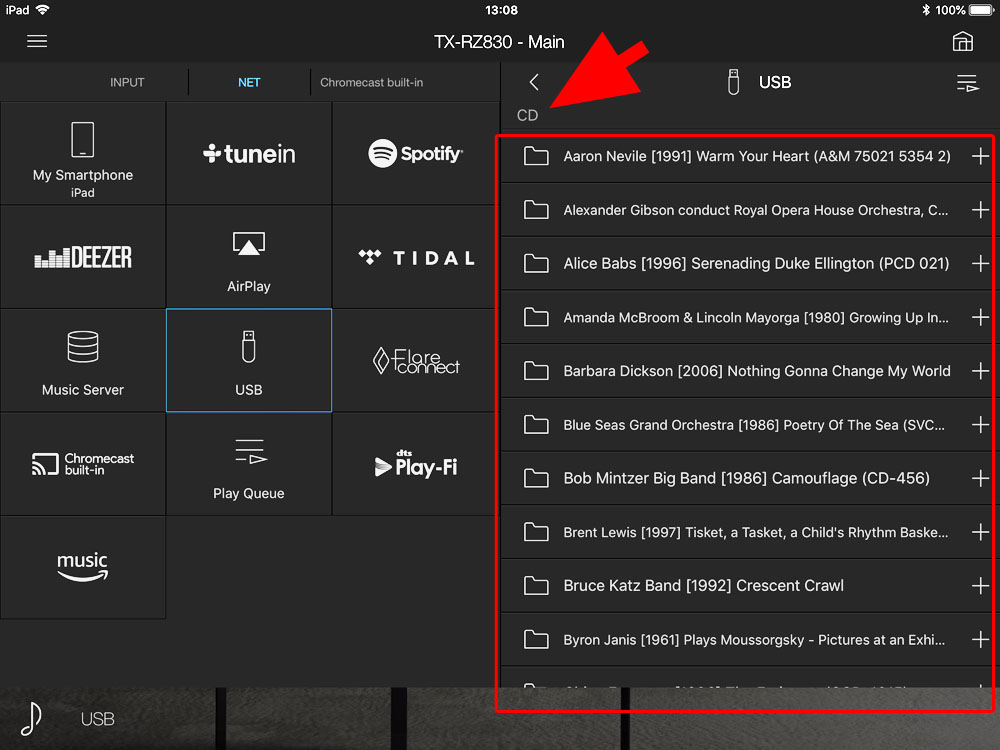The height and width of the screenshot is (750, 1000).
Task: Open Spotify streaming service
Action: [415, 153]
